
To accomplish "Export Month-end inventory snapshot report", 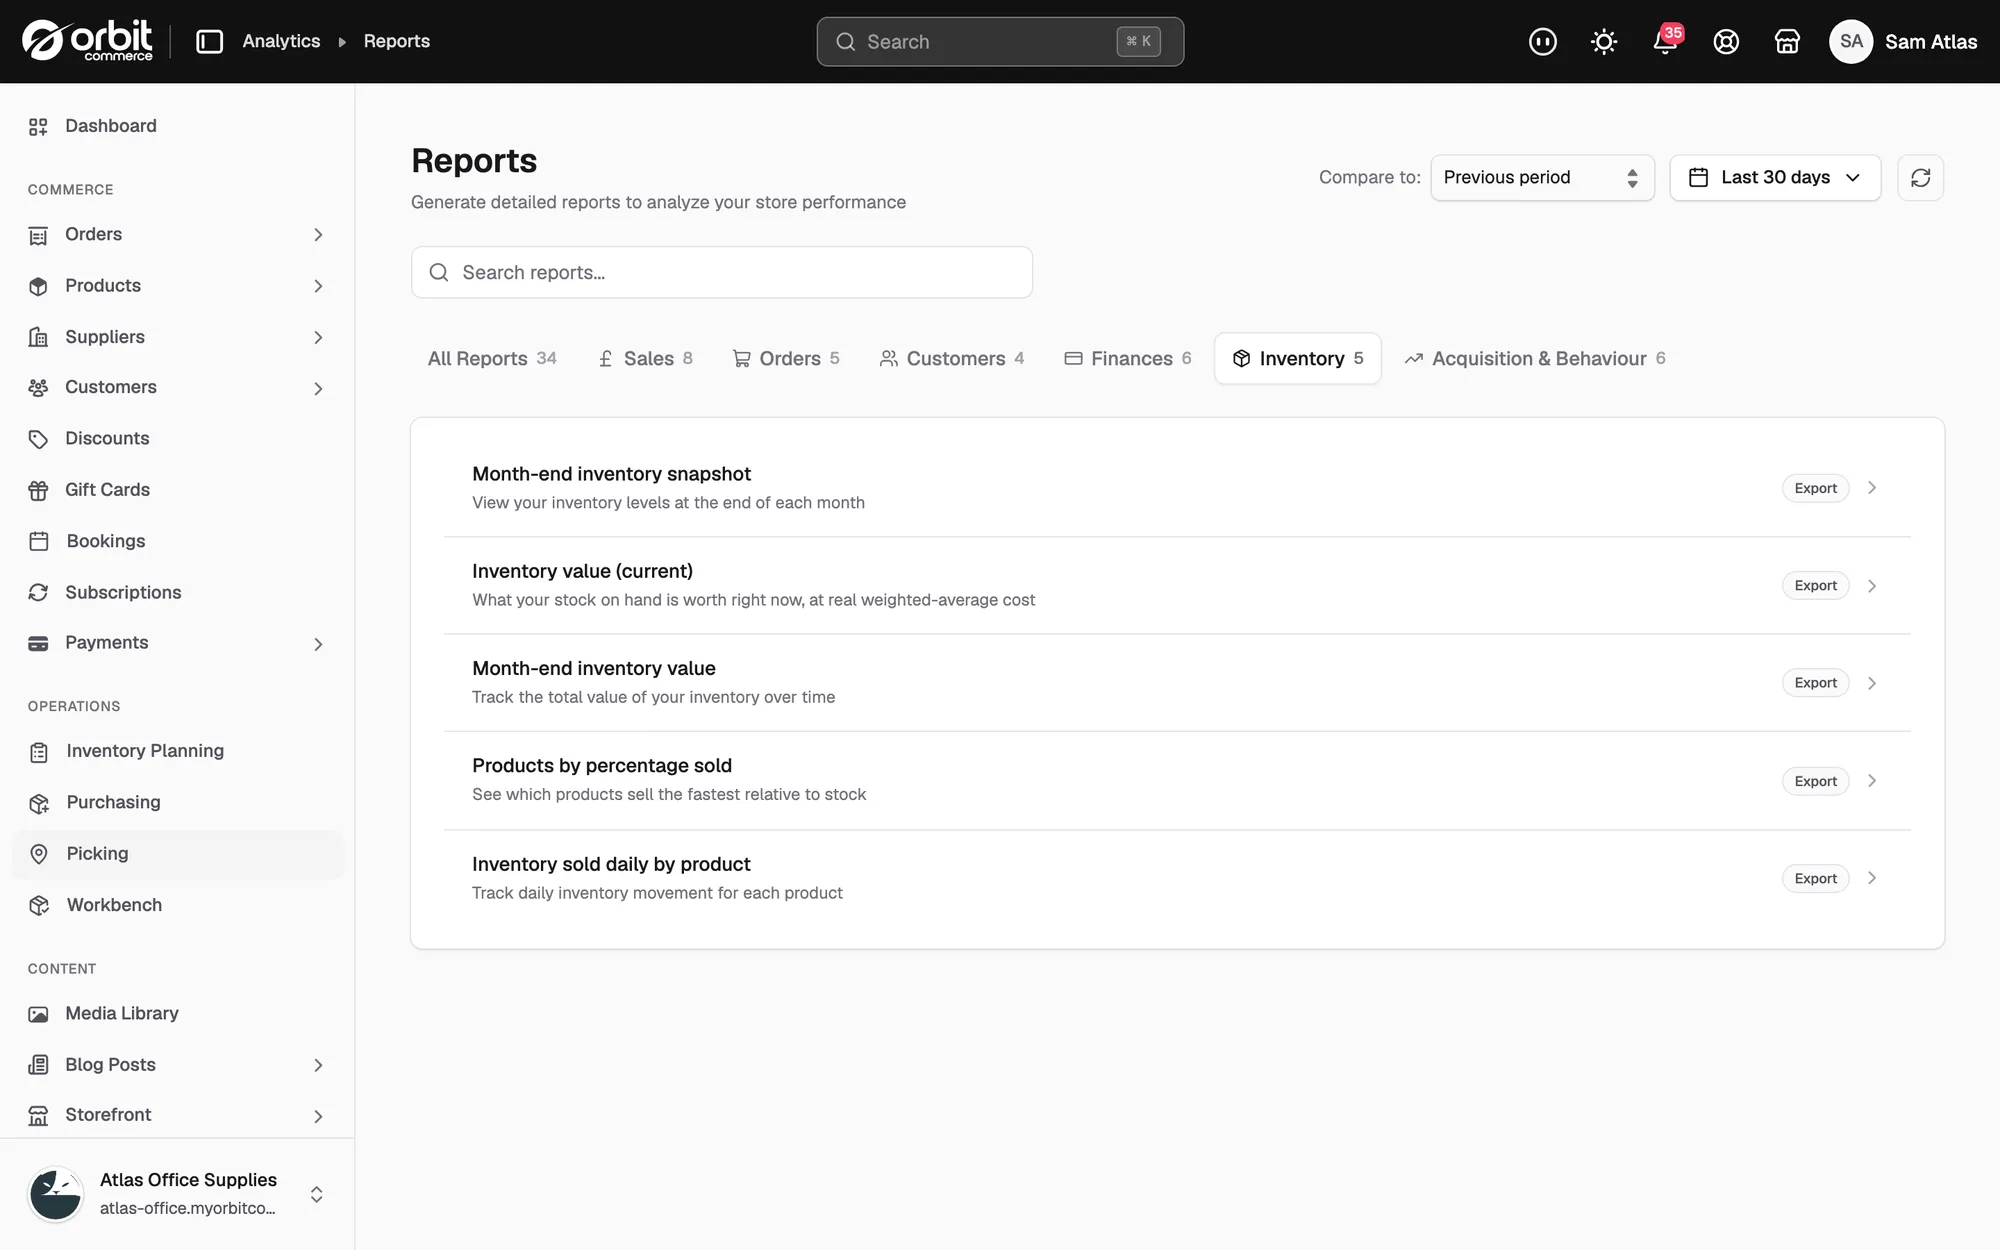I will [1815, 488].
